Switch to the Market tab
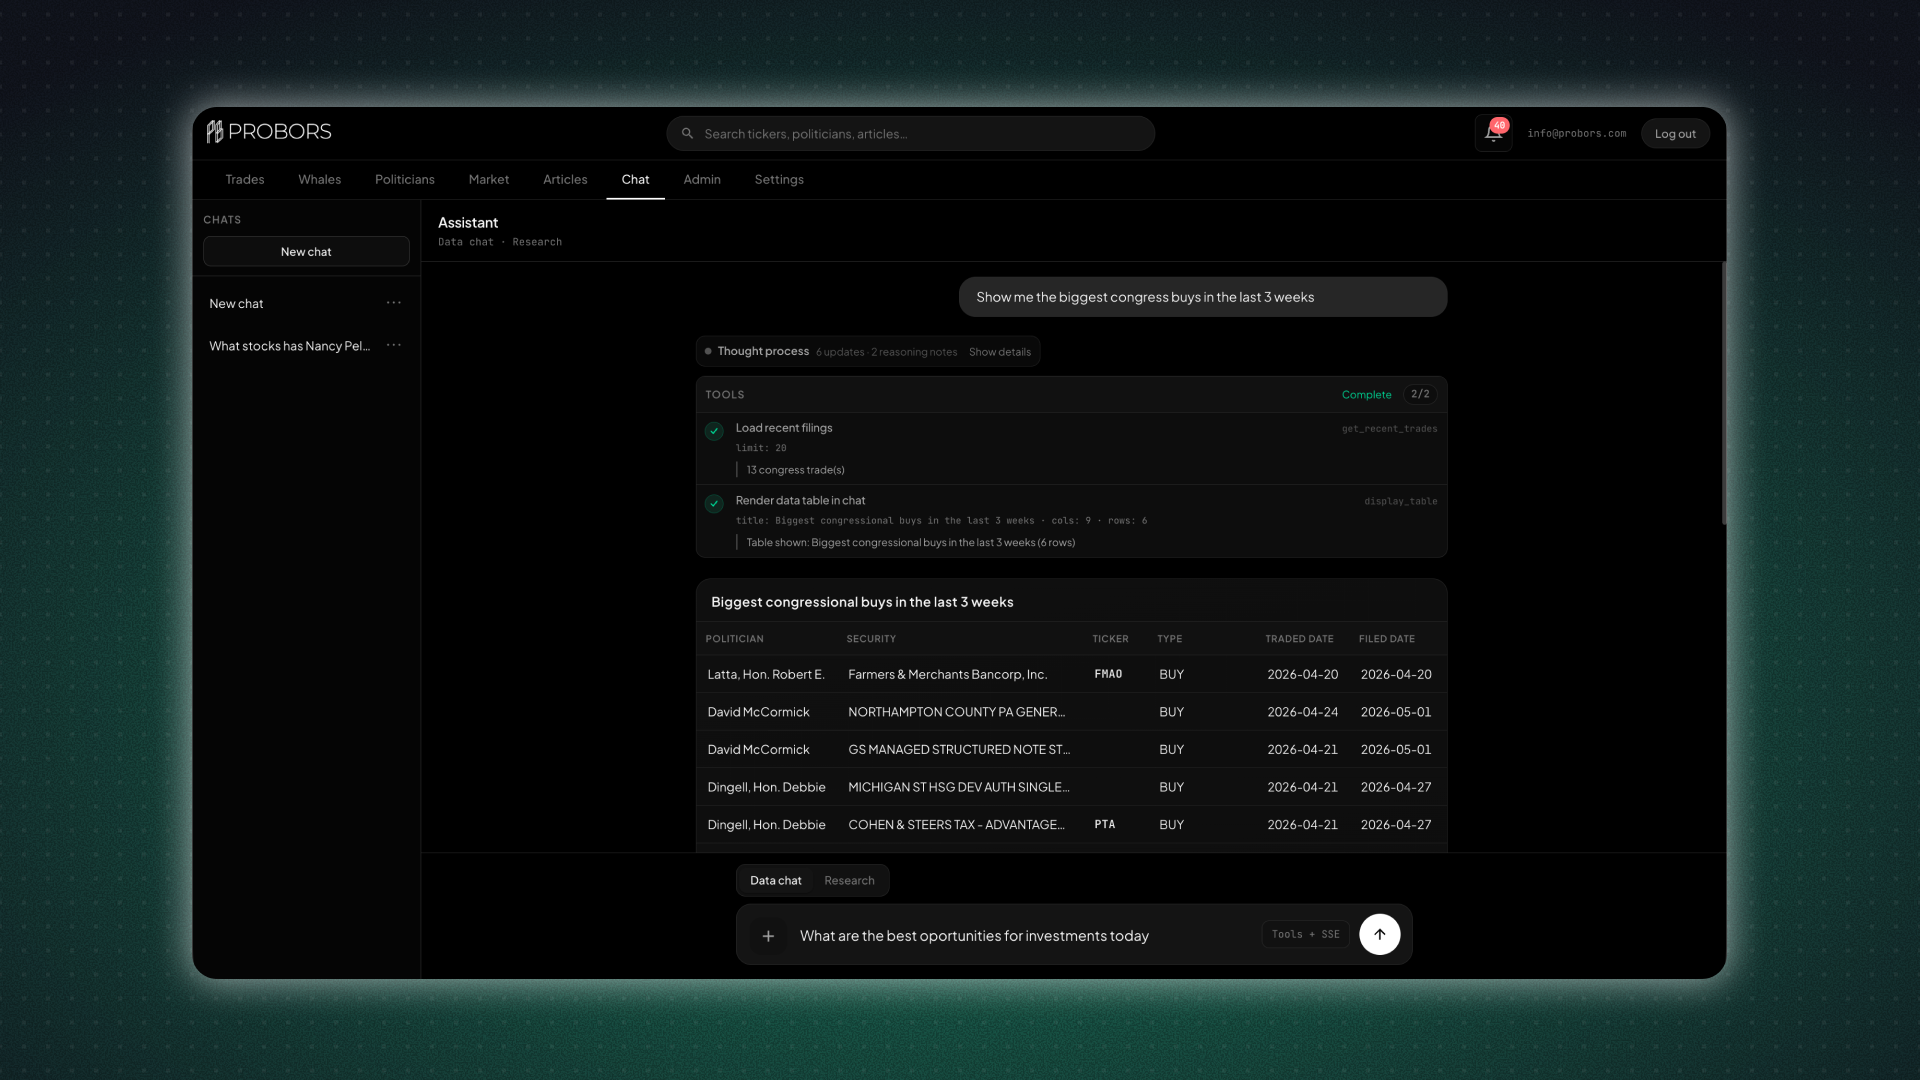Image resolution: width=1920 pixels, height=1080 pixels. [489, 180]
